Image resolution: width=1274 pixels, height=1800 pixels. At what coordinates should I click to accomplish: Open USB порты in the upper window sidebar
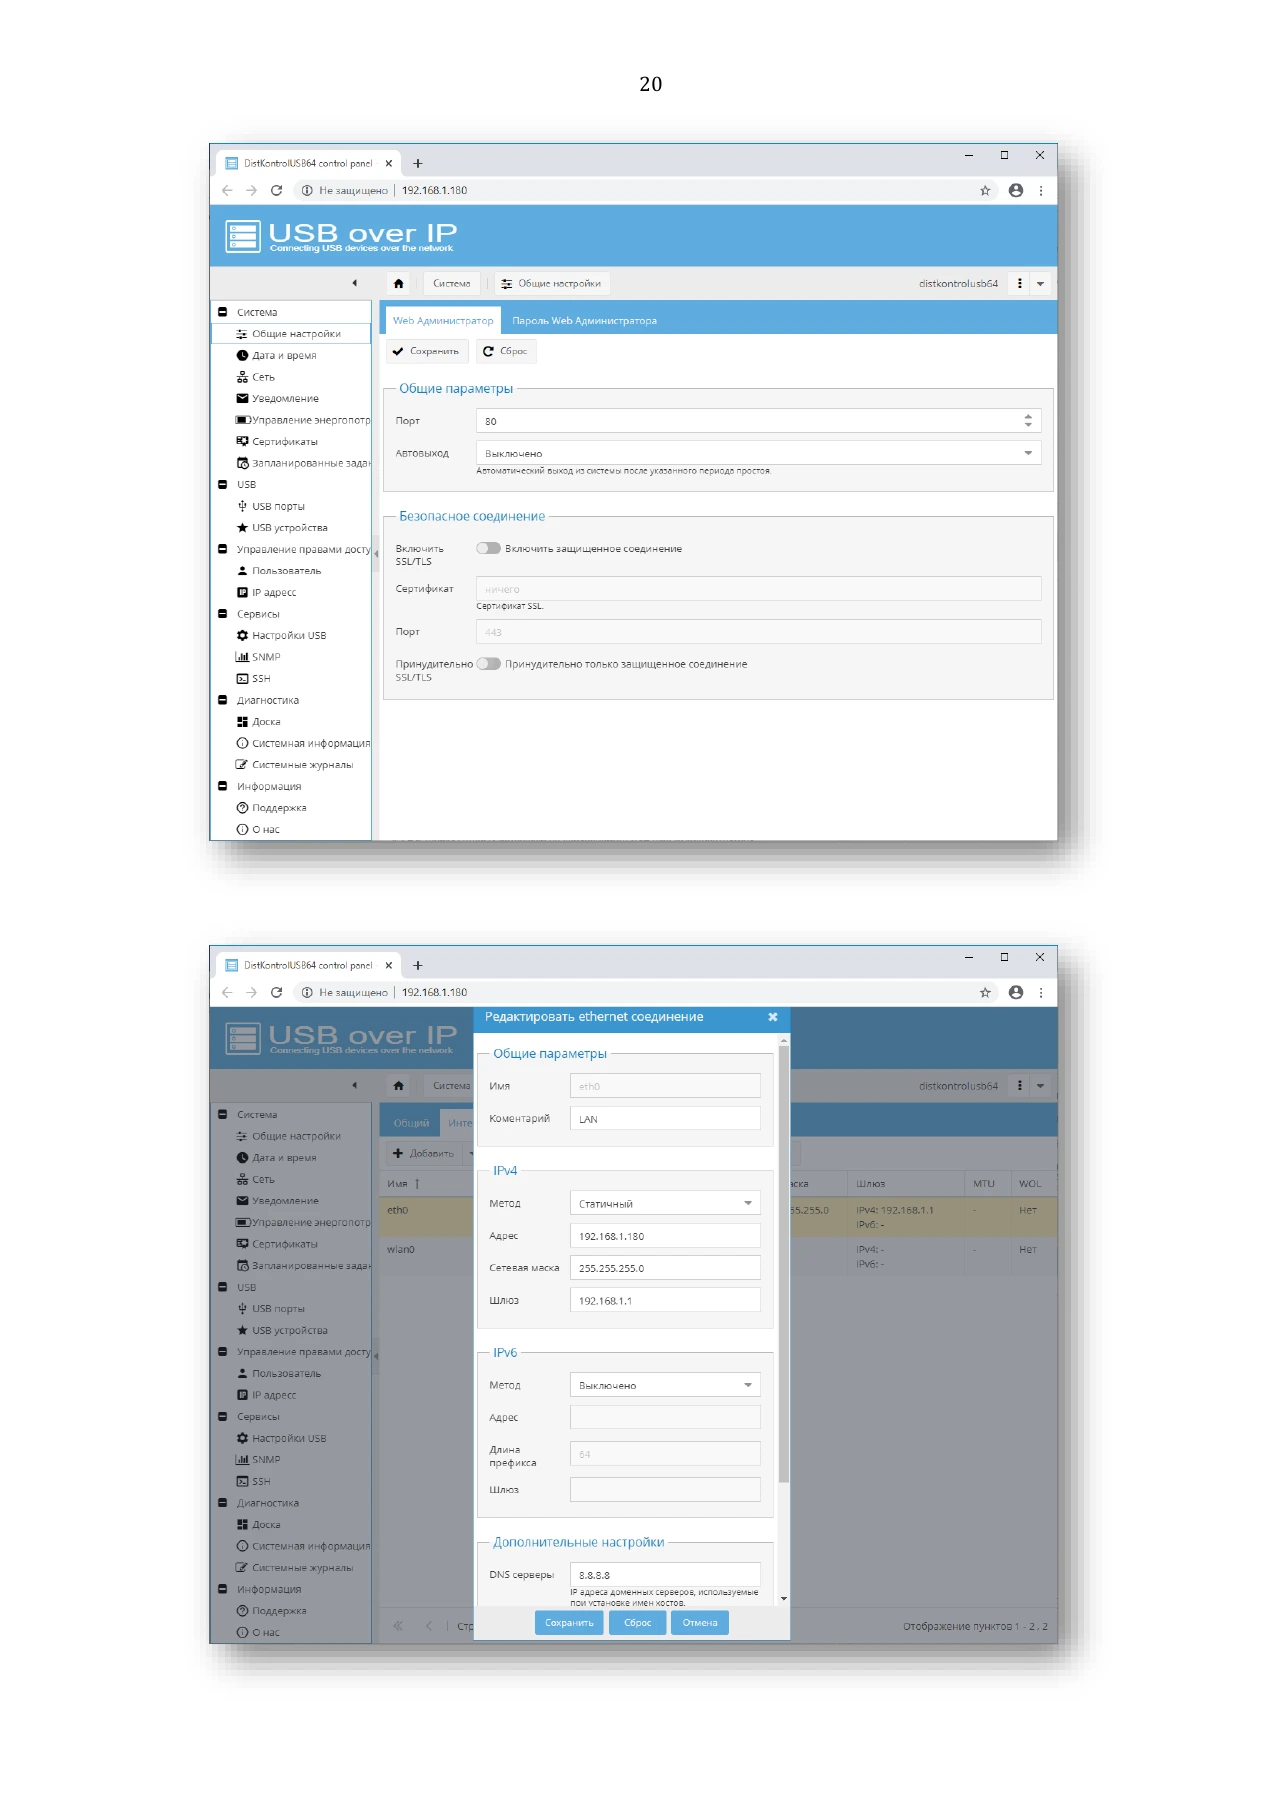click(x=278, y=507)
